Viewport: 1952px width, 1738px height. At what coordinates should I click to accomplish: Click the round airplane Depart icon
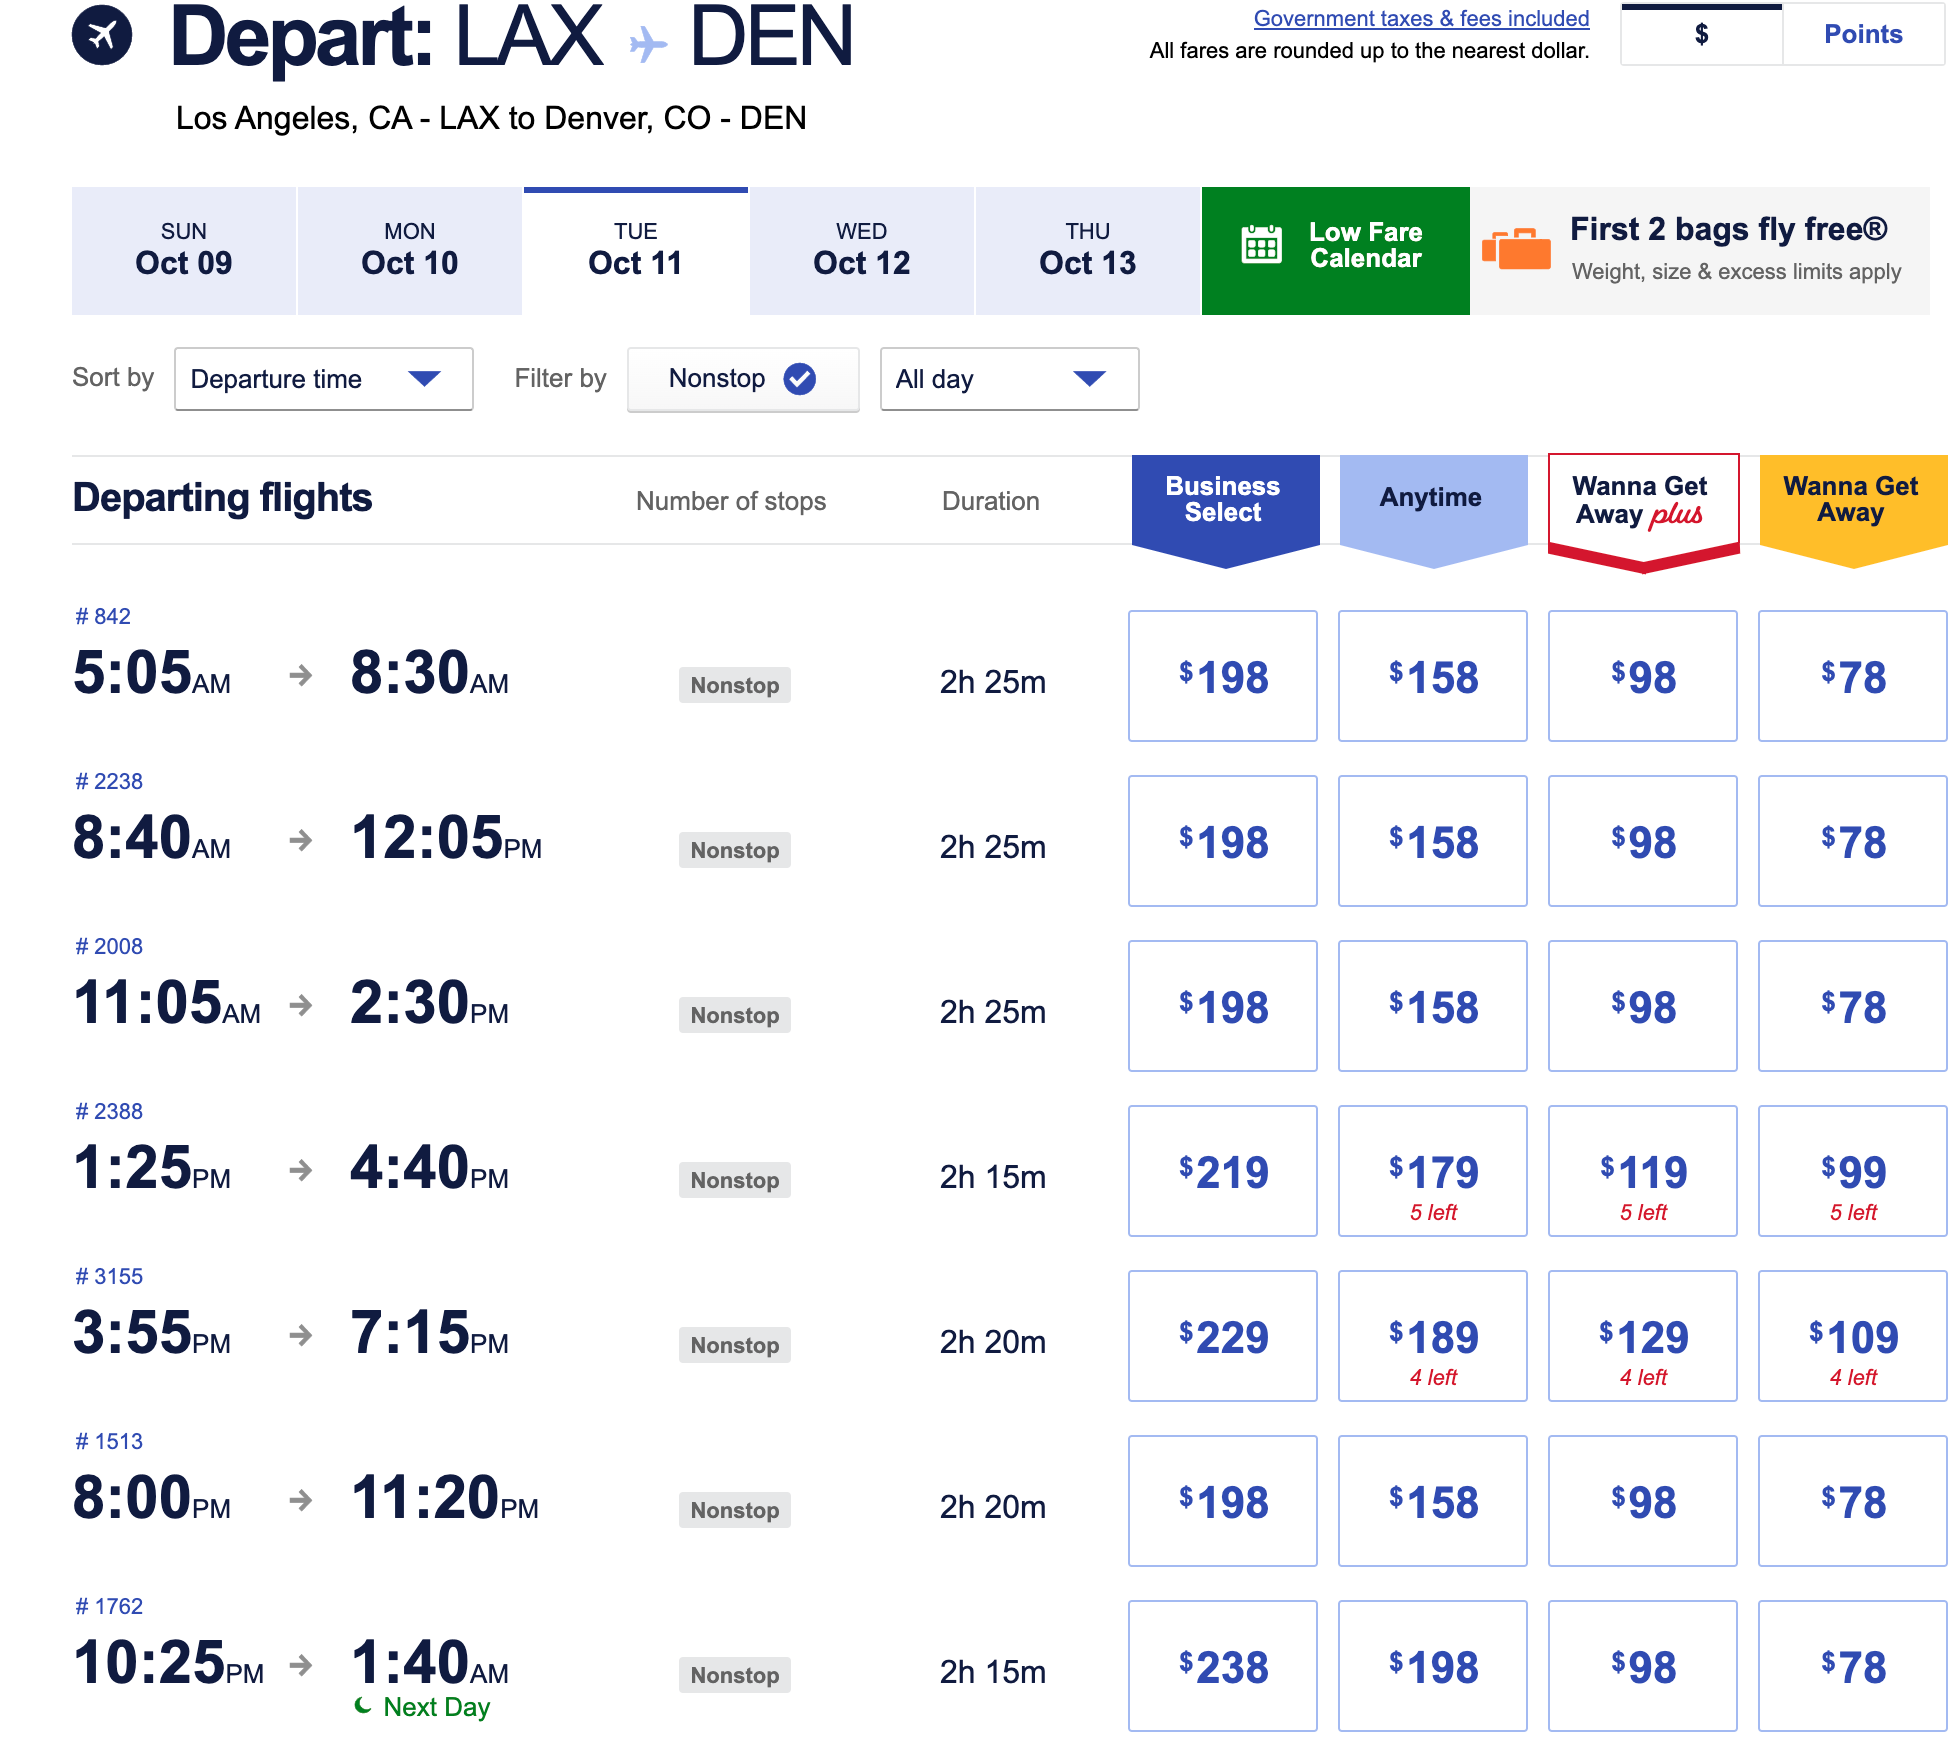(x=102, y=35)
